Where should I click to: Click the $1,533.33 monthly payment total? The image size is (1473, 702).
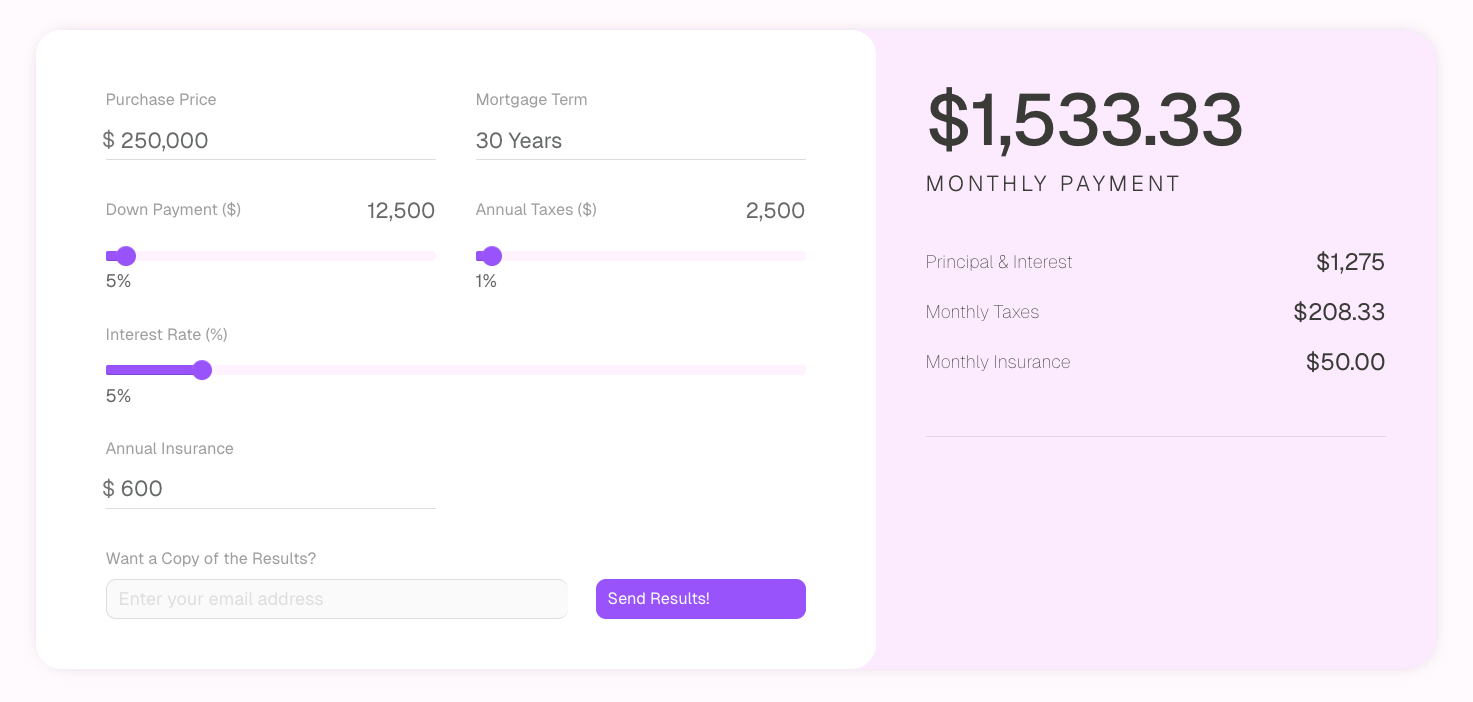[x=1085, y=121]
